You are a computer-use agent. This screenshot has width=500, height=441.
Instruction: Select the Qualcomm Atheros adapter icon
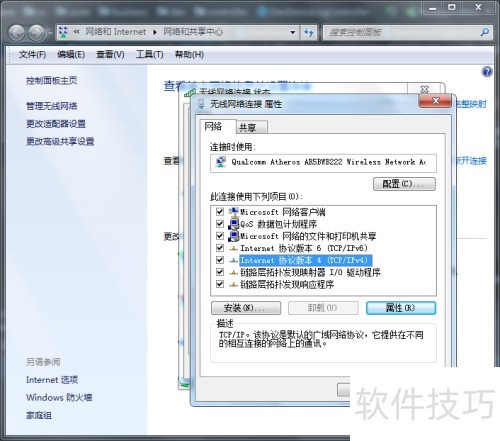pyautogui.click(x=221, y=162)
